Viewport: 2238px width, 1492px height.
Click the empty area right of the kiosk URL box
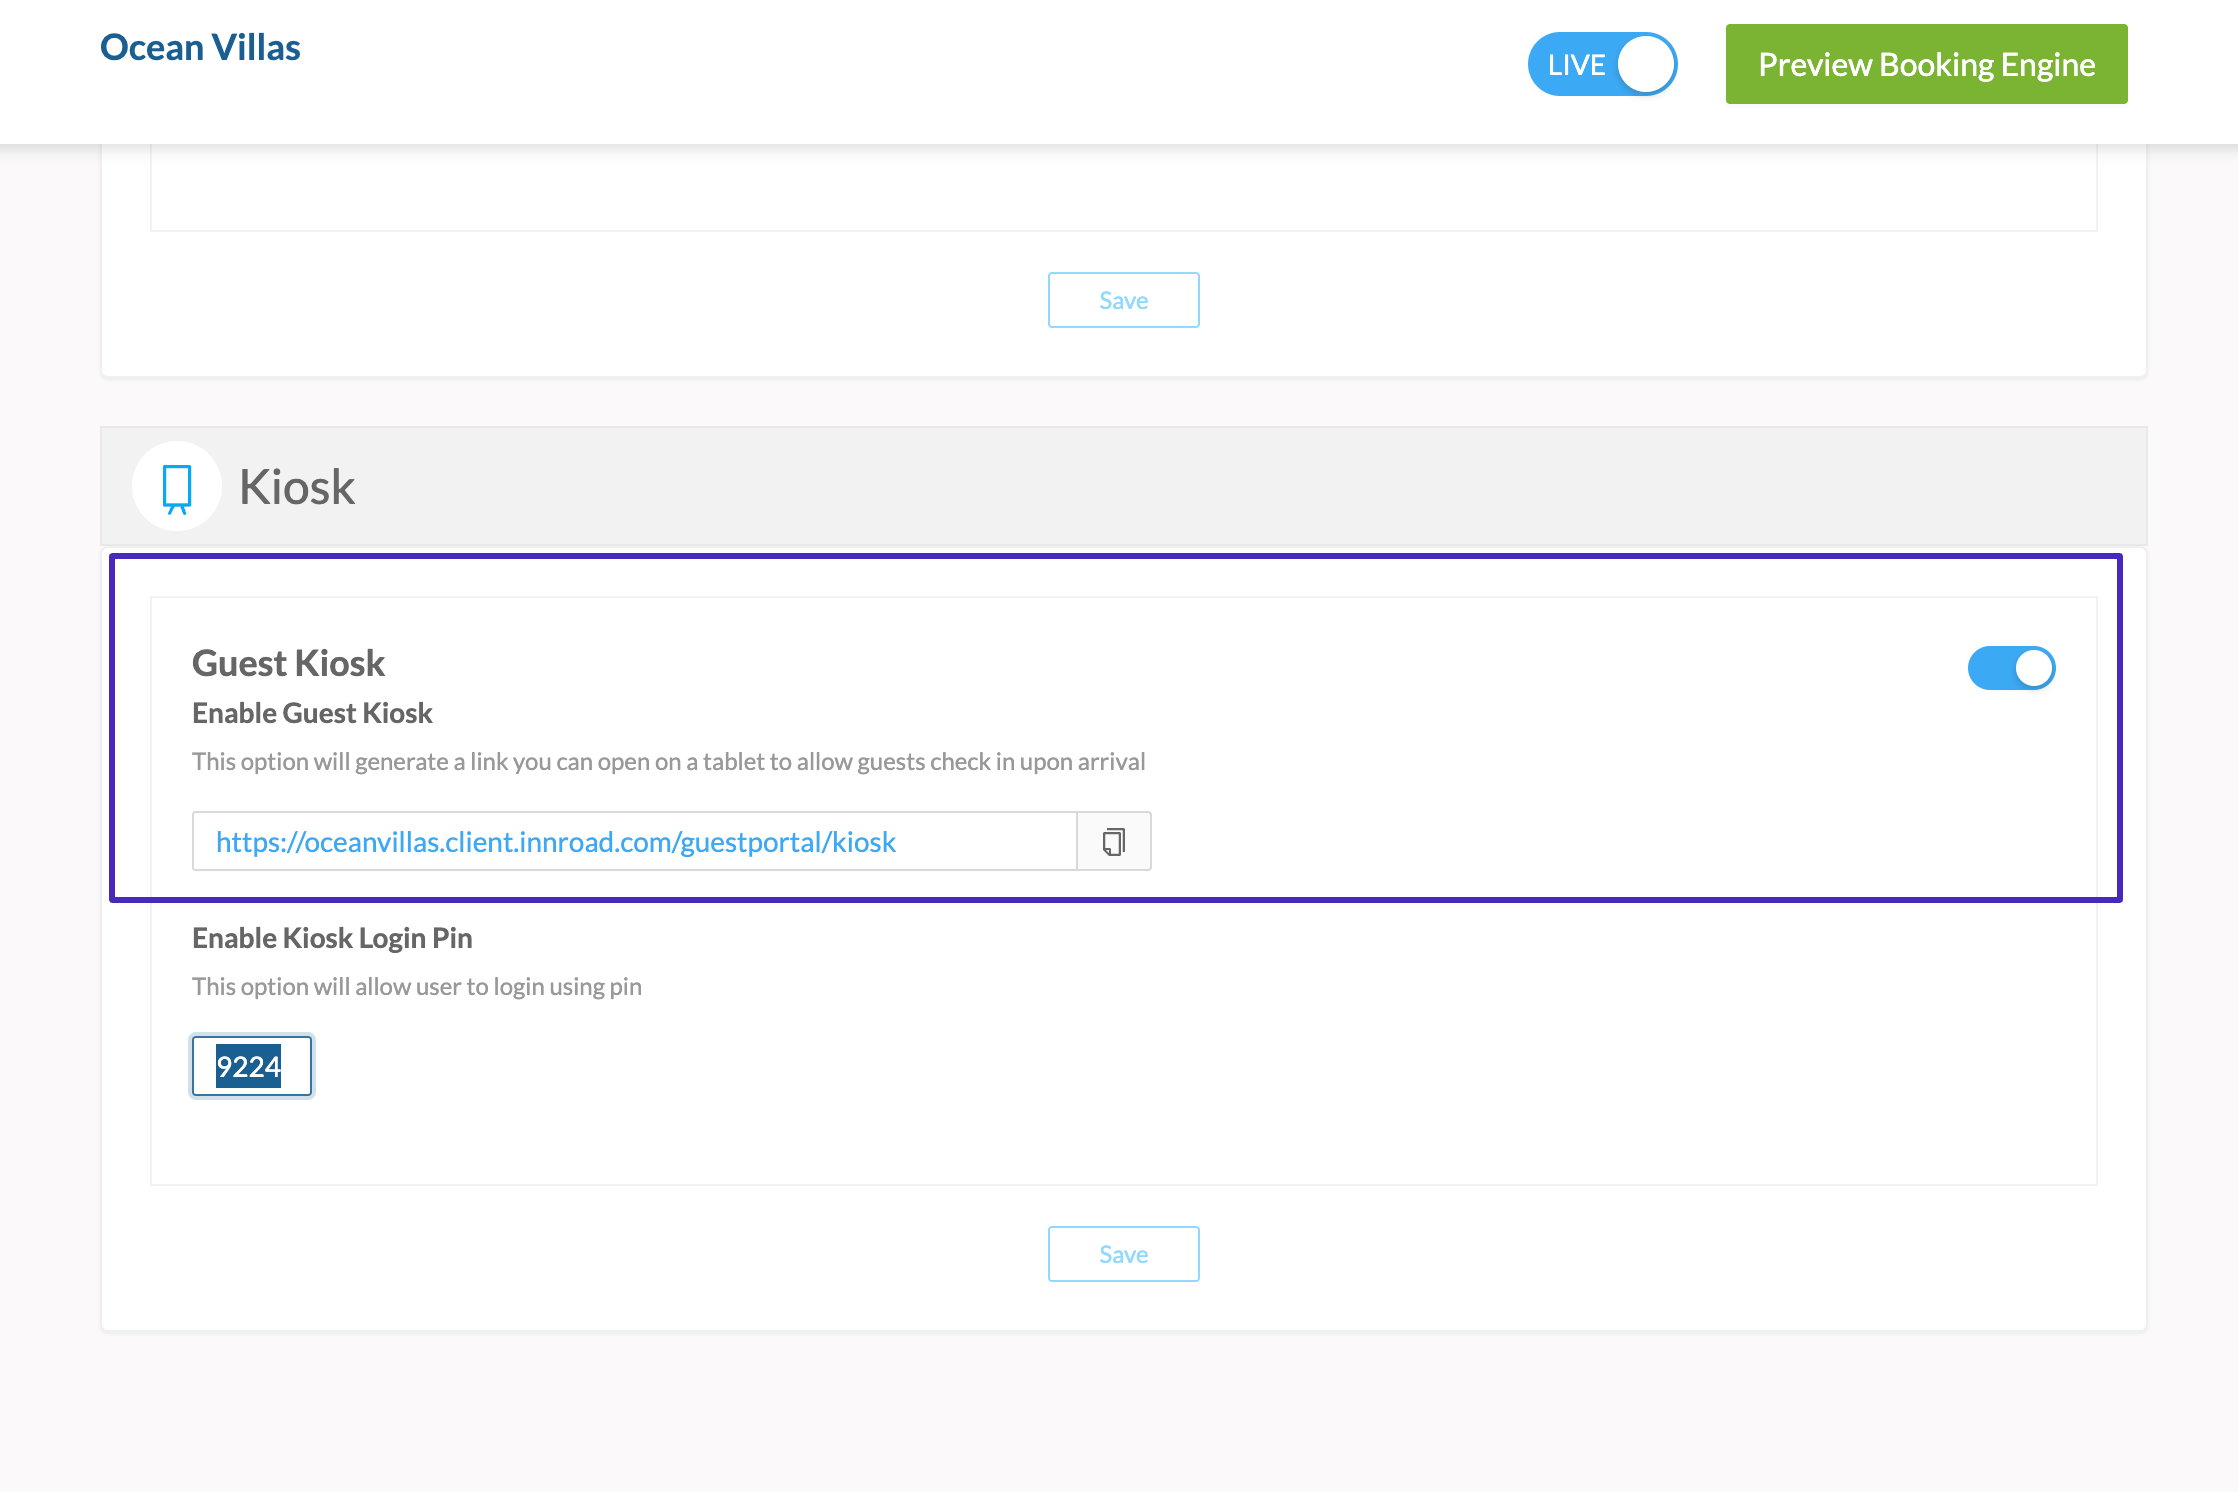point(1600,841)
